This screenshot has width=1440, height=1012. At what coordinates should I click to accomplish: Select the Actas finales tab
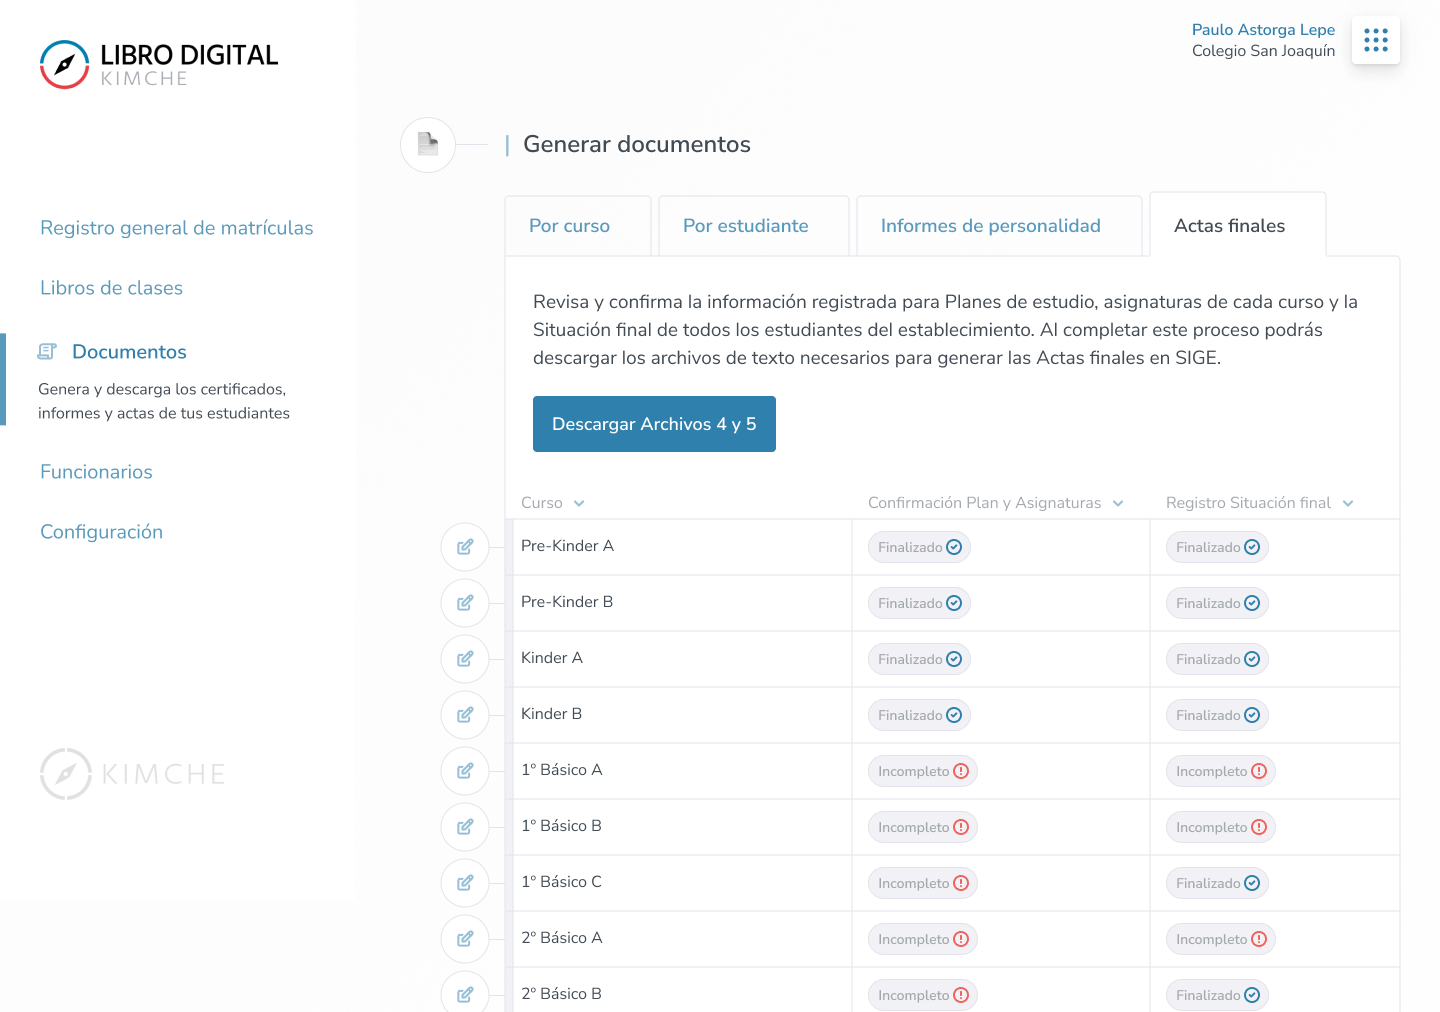pos(1238,225)
